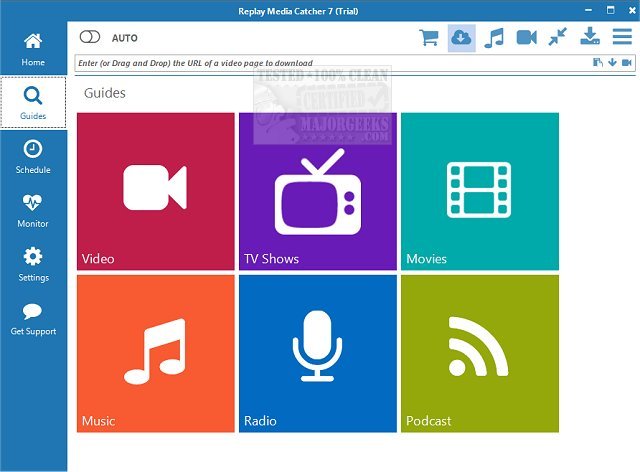
Task: Open the Movies guide tile
Action: coord(480,191)
